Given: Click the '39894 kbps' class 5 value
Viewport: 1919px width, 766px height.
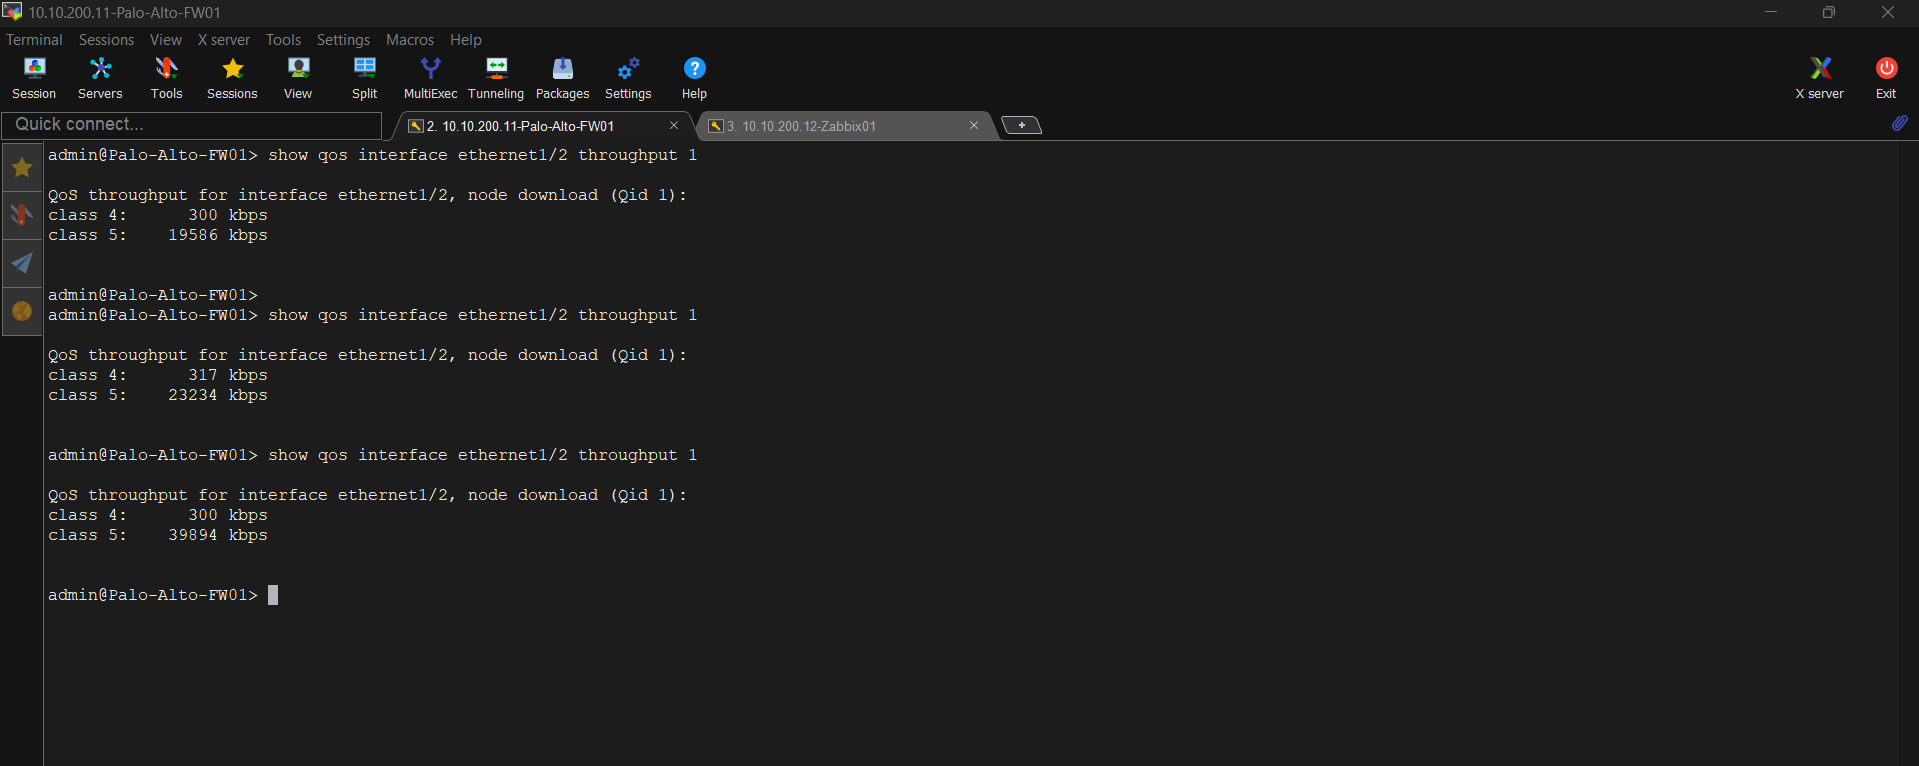Looking at the screenshot, I should (x=218, y=535).
